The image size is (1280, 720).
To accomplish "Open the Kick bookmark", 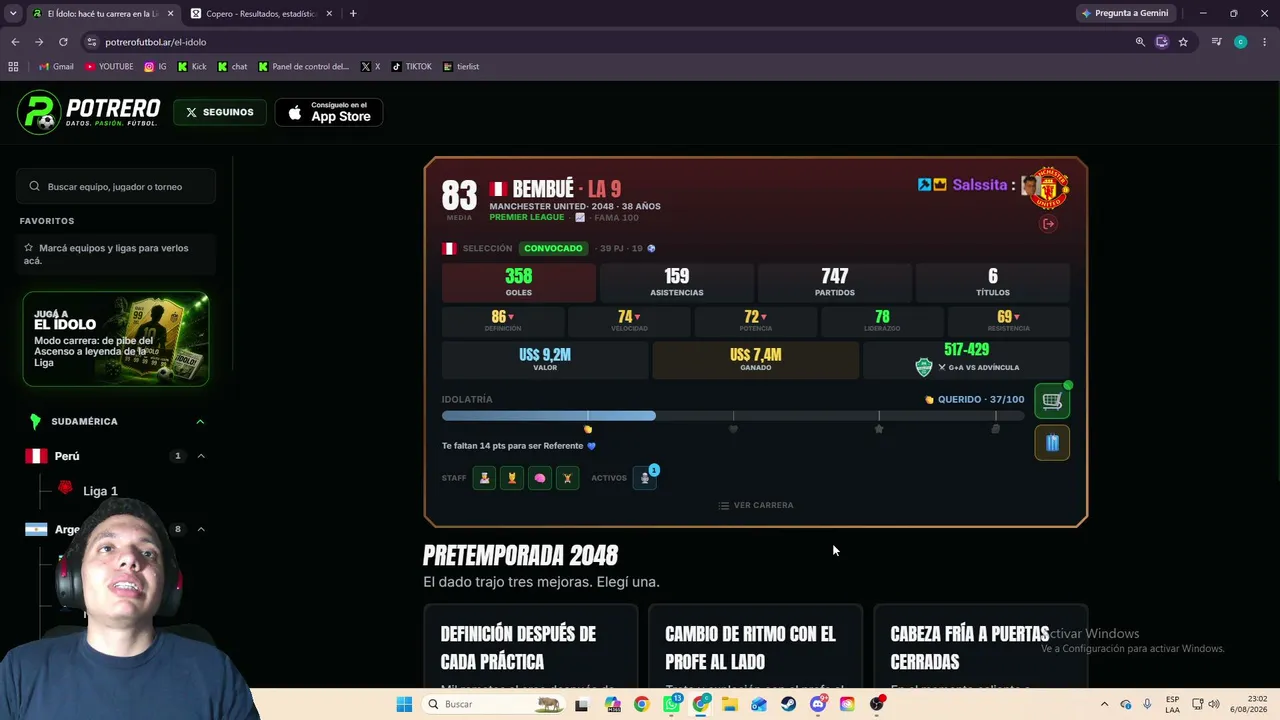I will (x=192, y=67).
